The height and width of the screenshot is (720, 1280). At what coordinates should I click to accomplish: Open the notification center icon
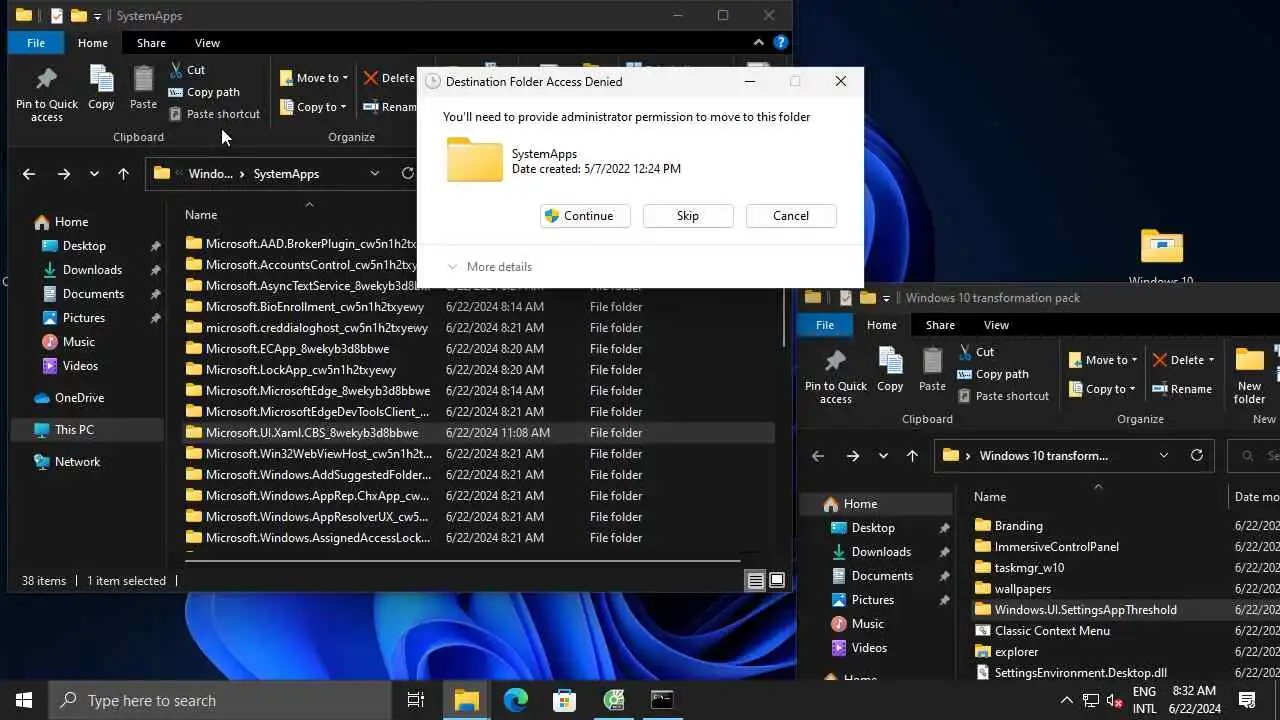1247,700
